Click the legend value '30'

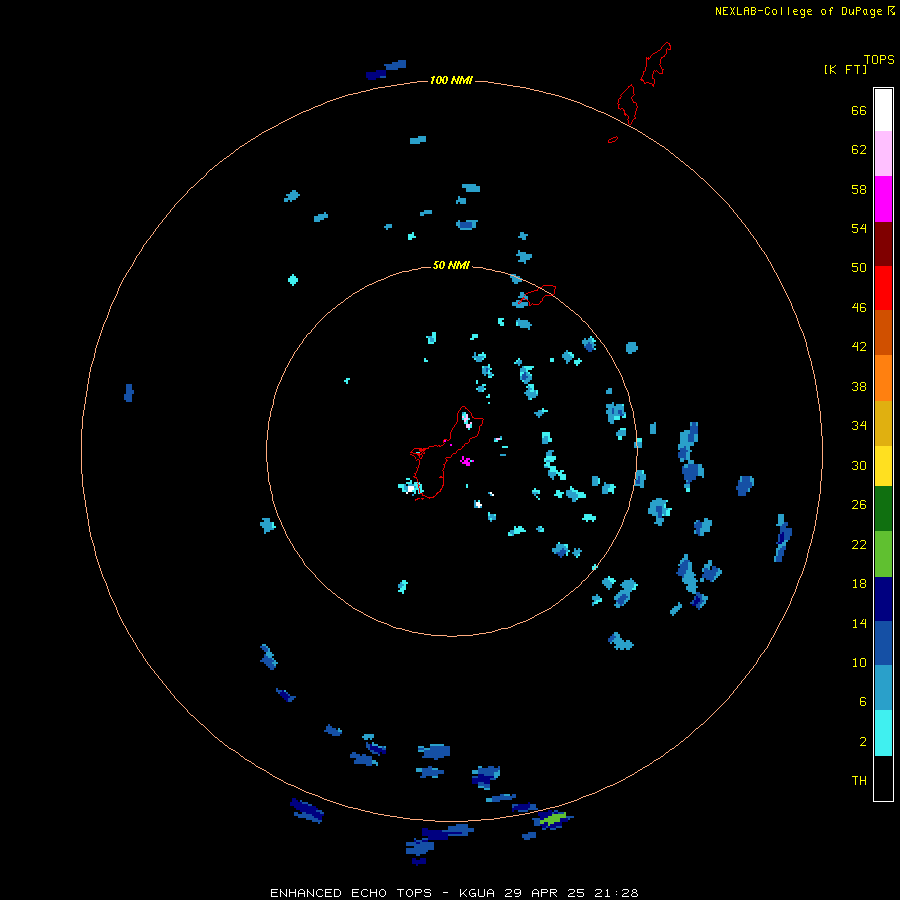[859, 465]
